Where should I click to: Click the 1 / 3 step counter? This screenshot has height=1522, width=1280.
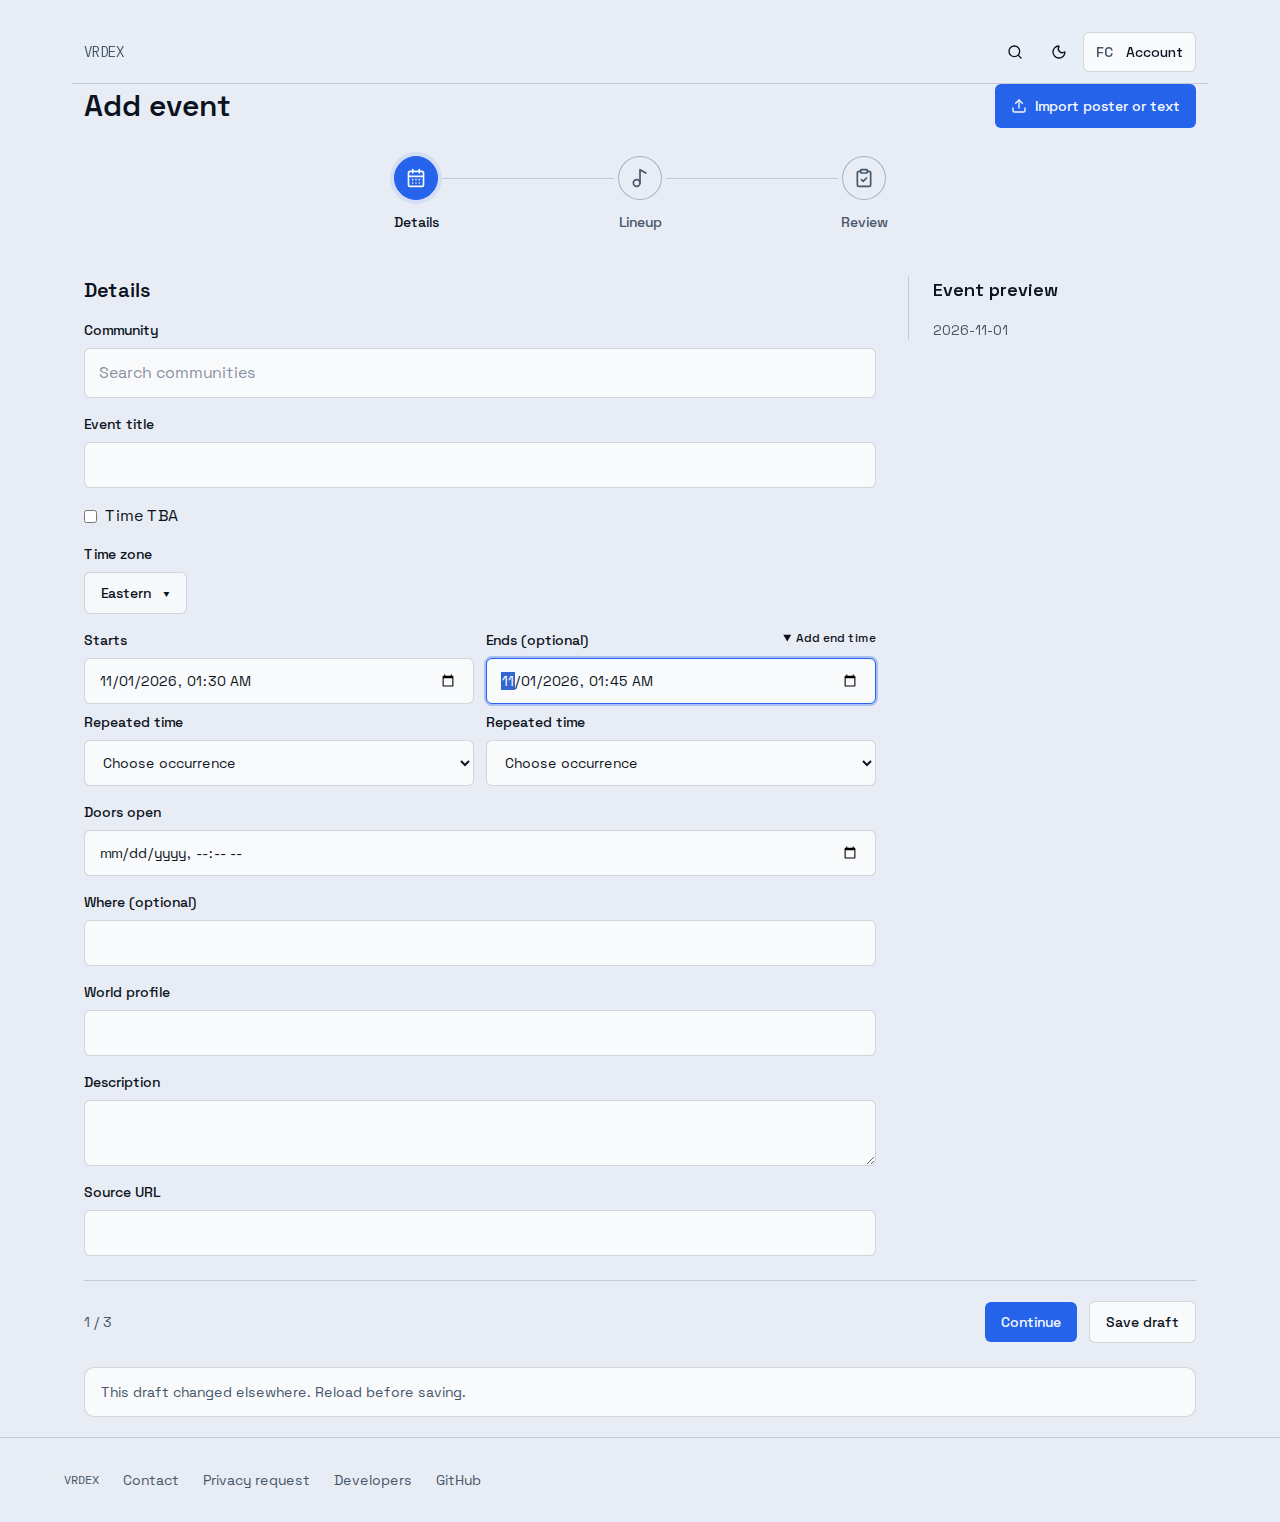[x=98, y=1322]
